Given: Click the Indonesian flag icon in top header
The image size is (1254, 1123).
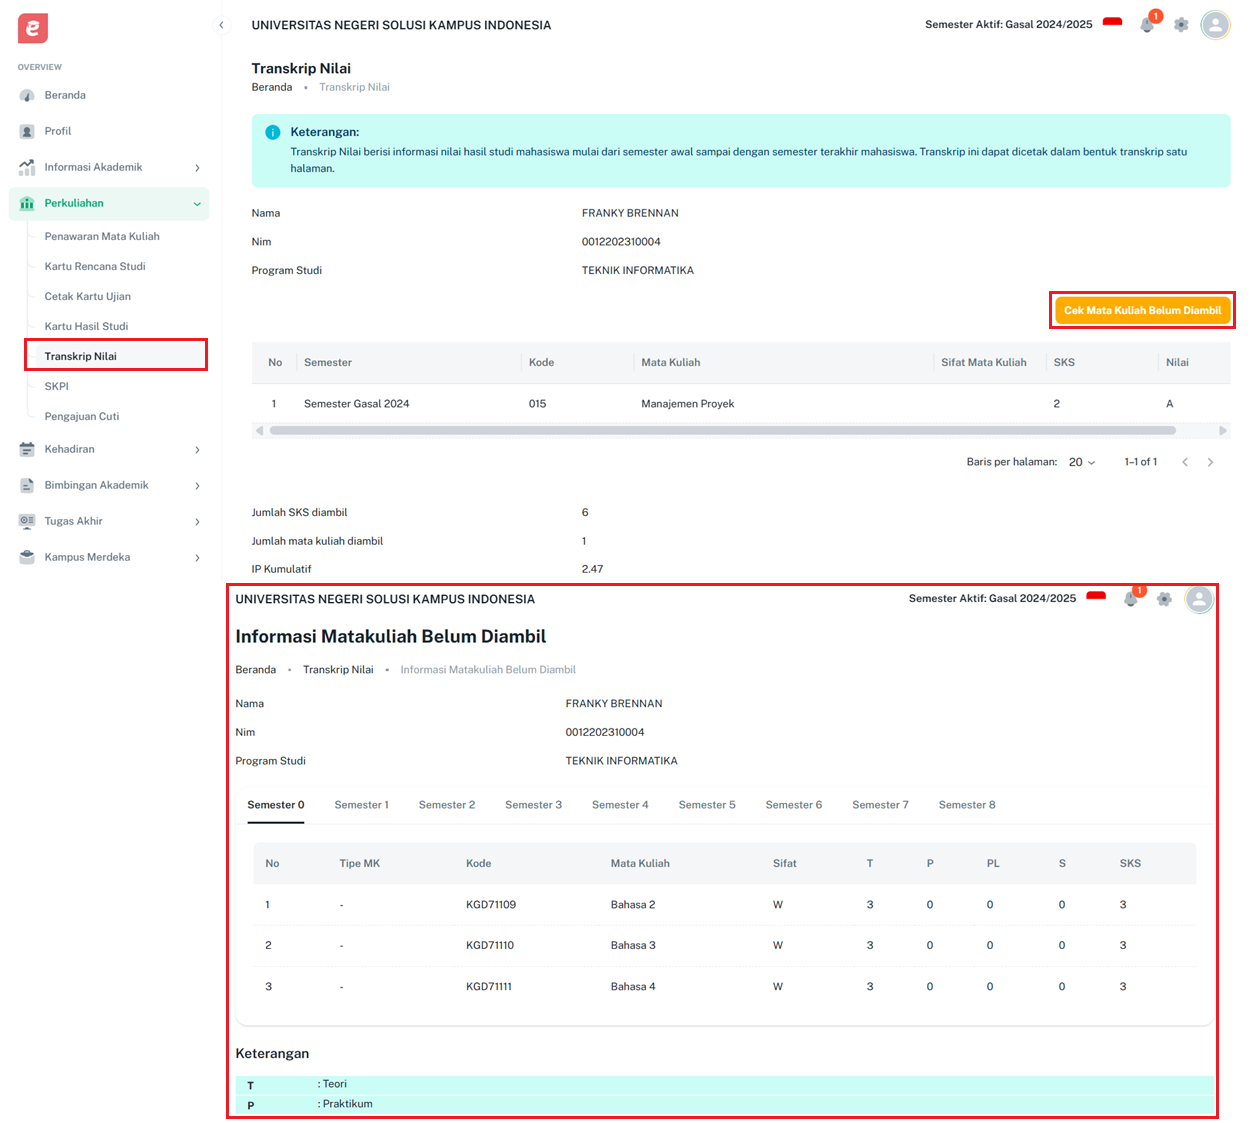Looking at the screenshot, I should tap(1113, 23).
